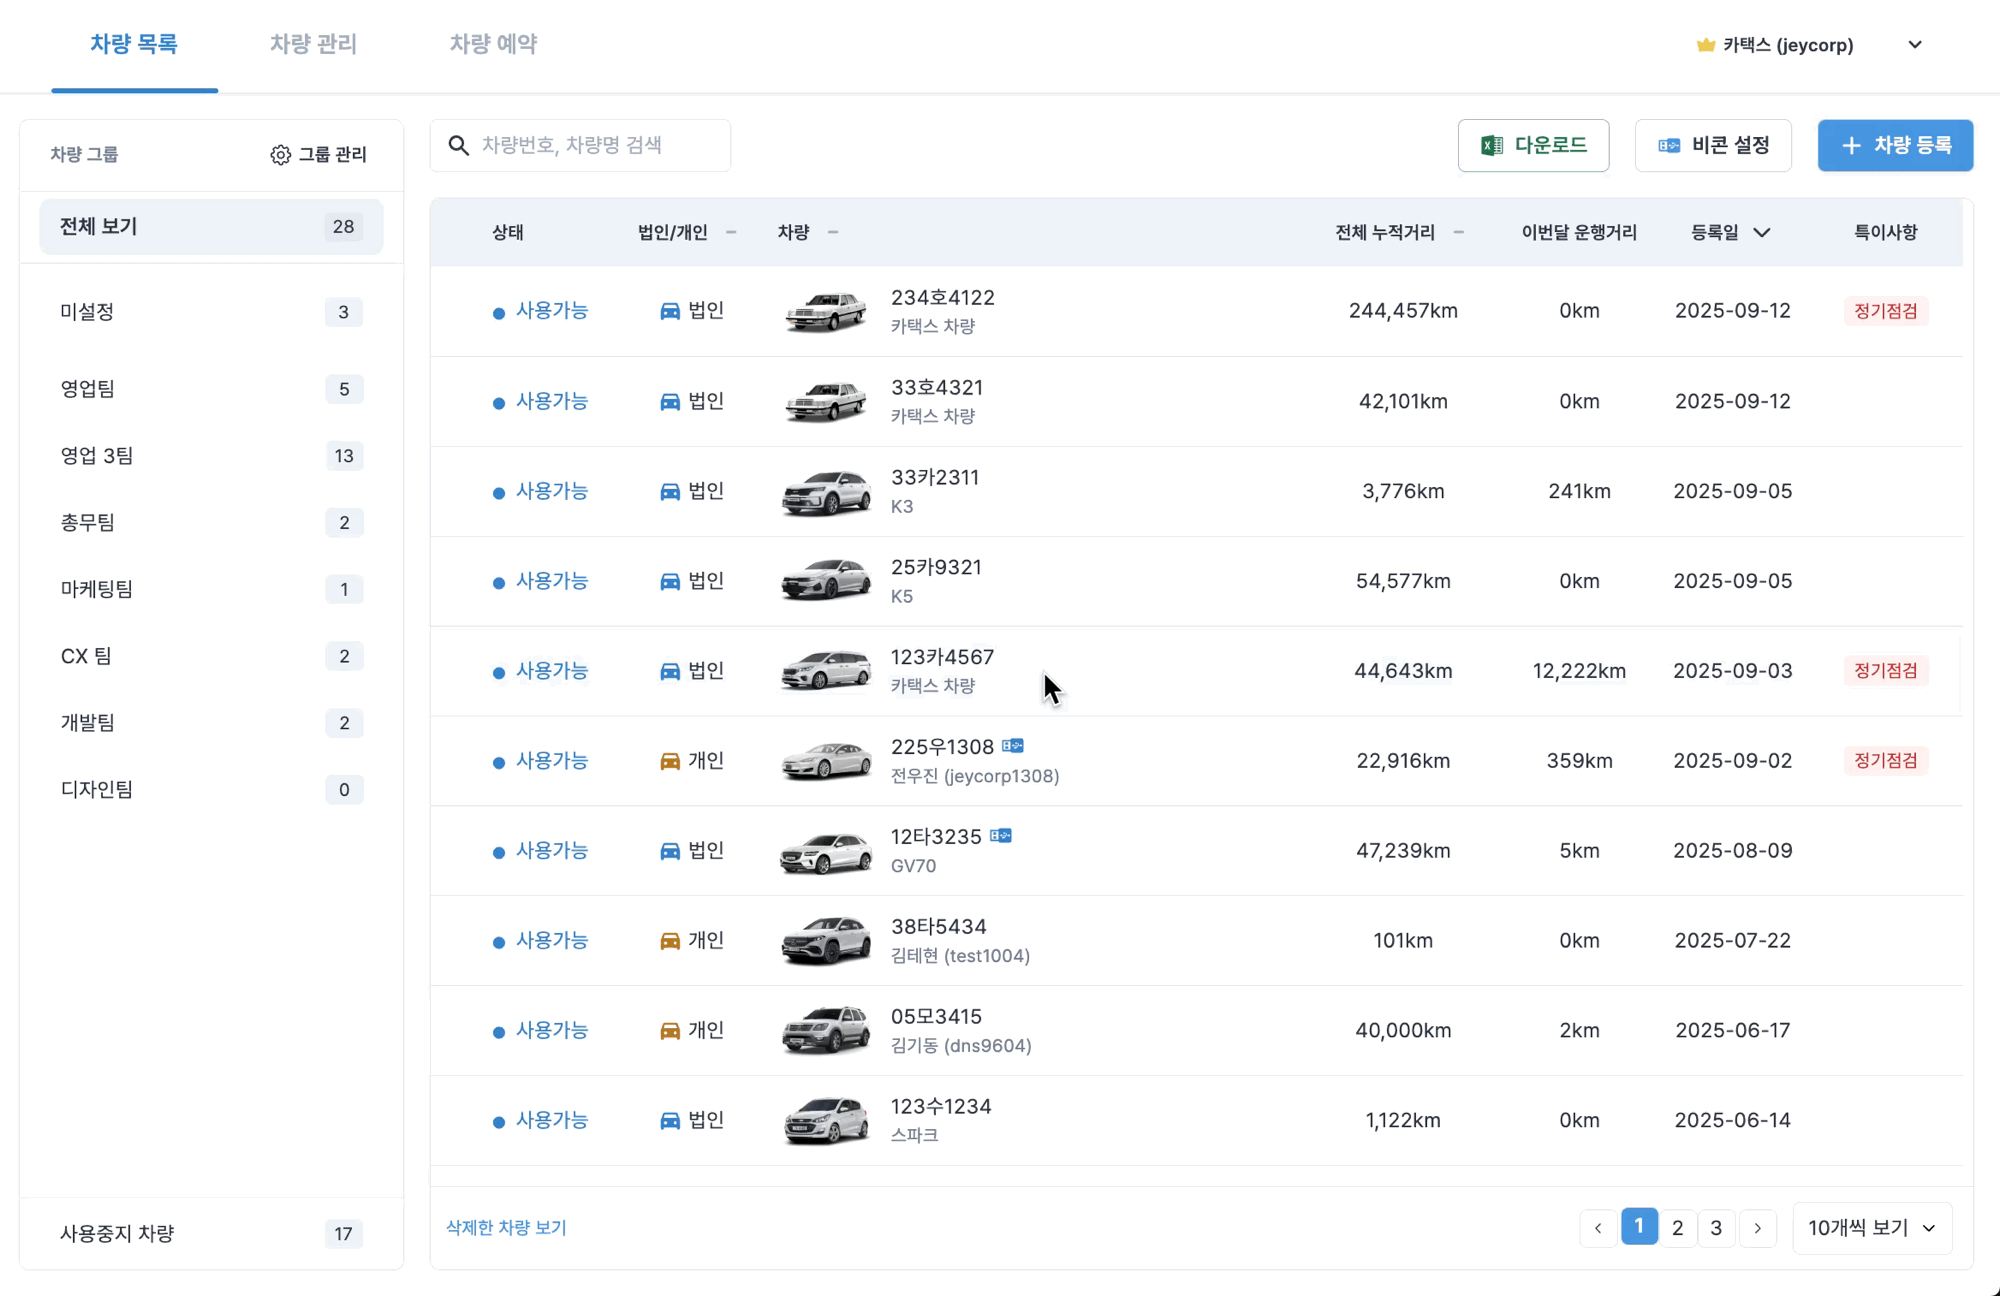Open 삭제한 차량 보기 link
Screen dimensions: 2000x1296
(x=506, y=1228)
